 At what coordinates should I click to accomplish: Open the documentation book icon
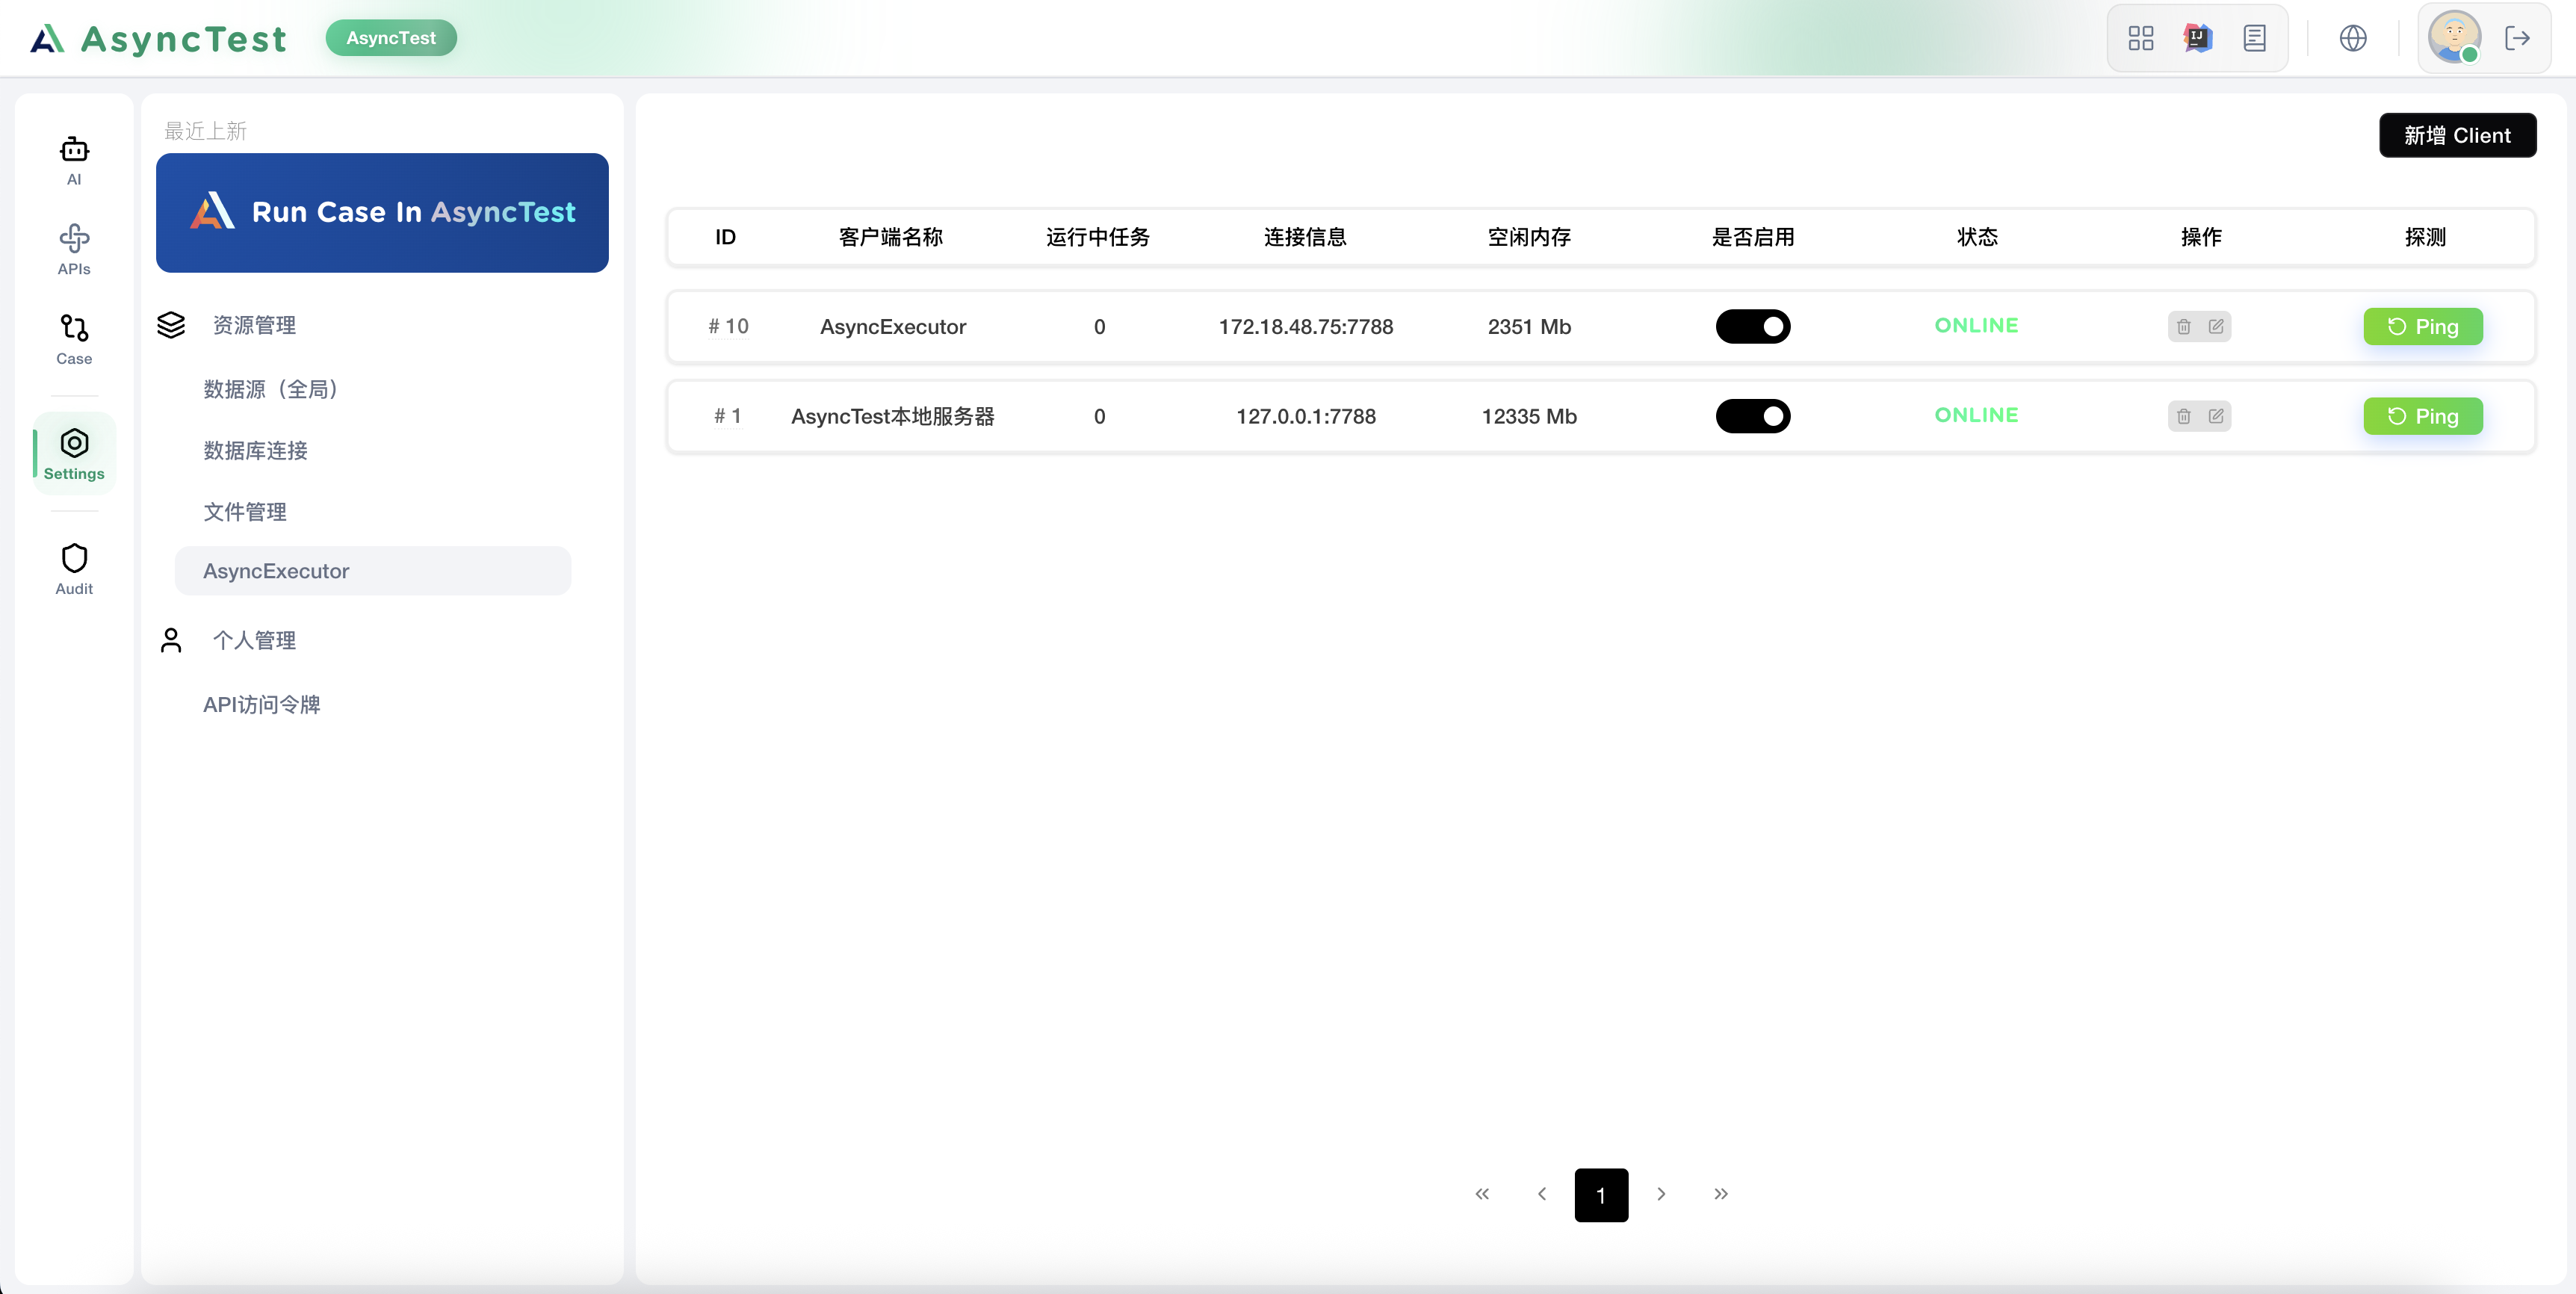pyautogui.click(x=2255, y=37)
